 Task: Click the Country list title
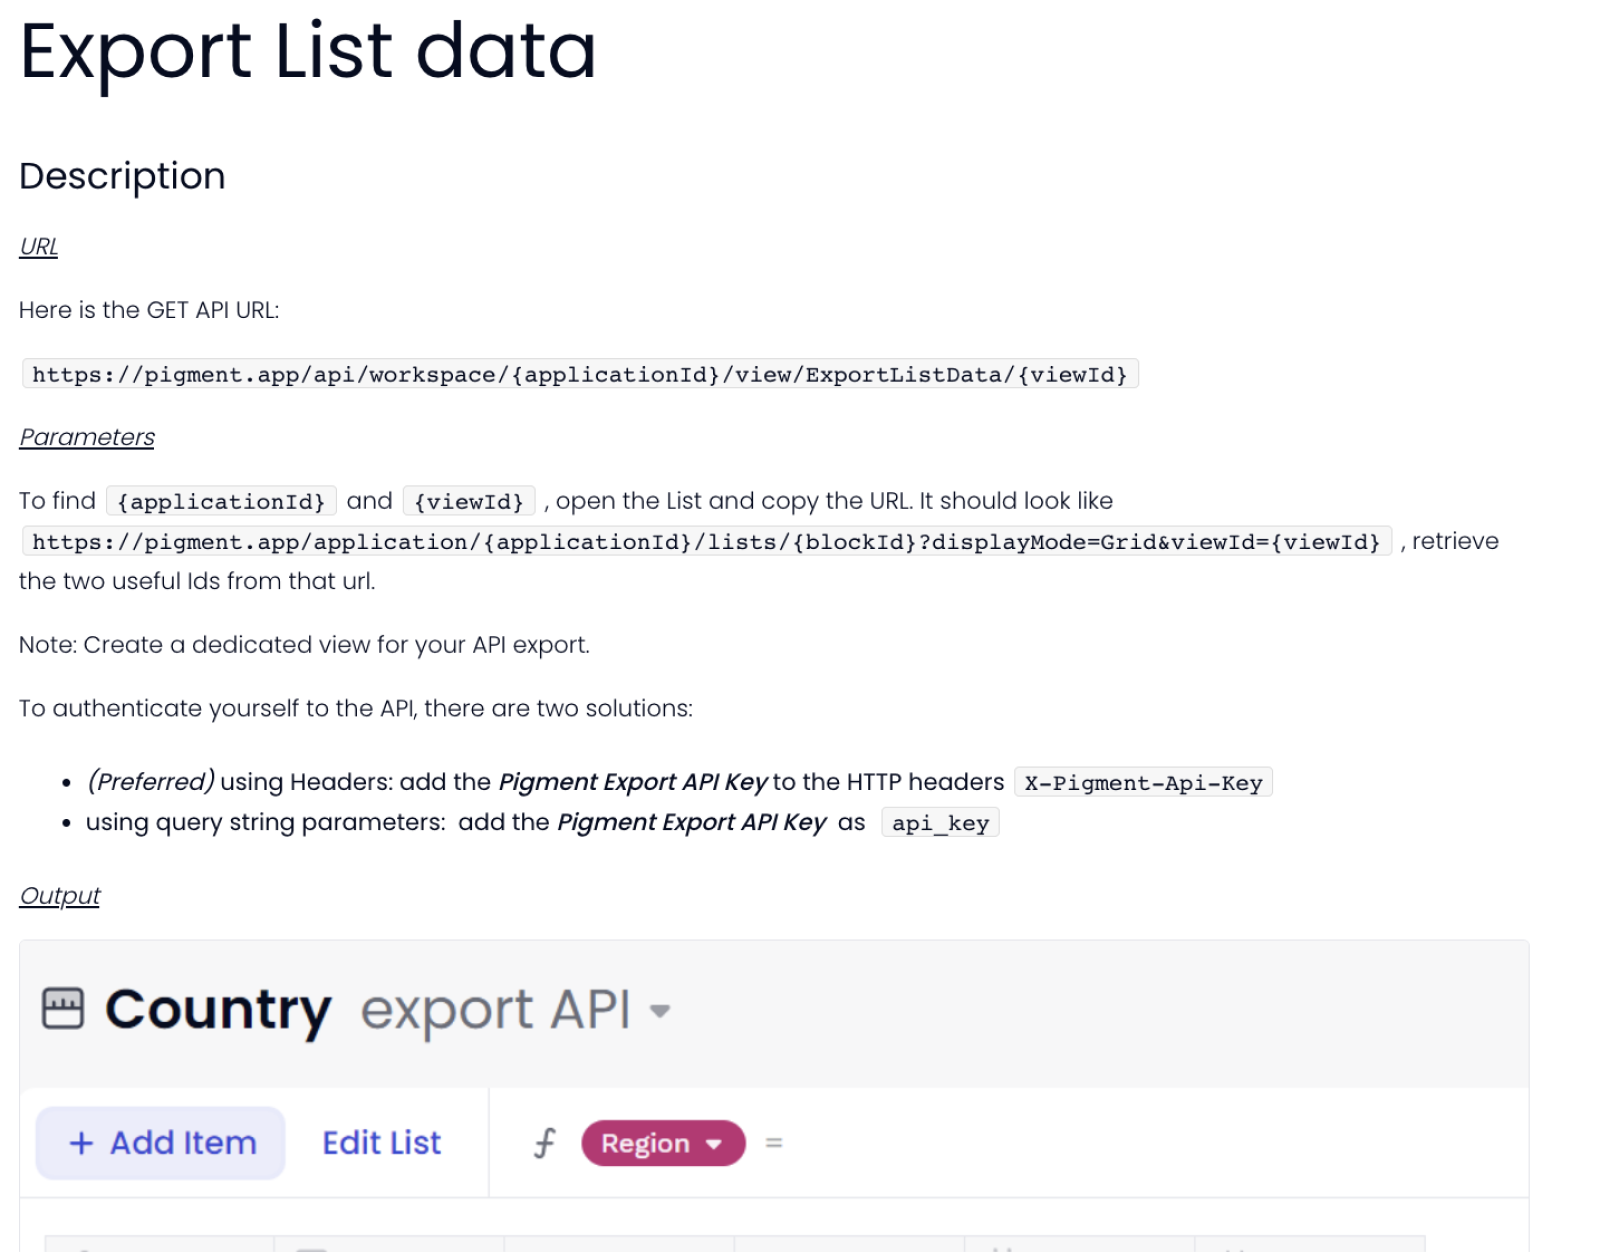click(218, 1009)
